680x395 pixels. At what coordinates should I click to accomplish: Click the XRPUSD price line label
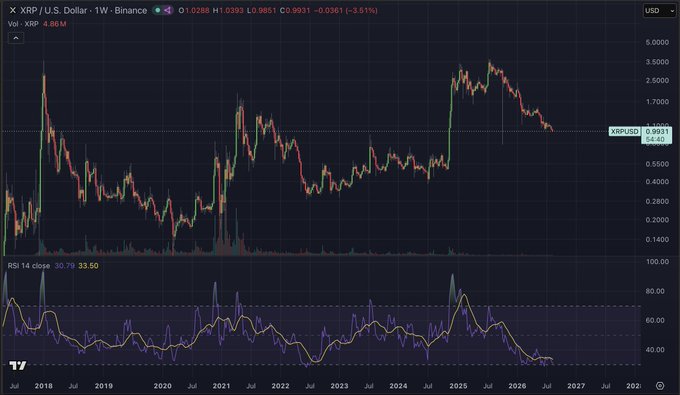(624, 131)
